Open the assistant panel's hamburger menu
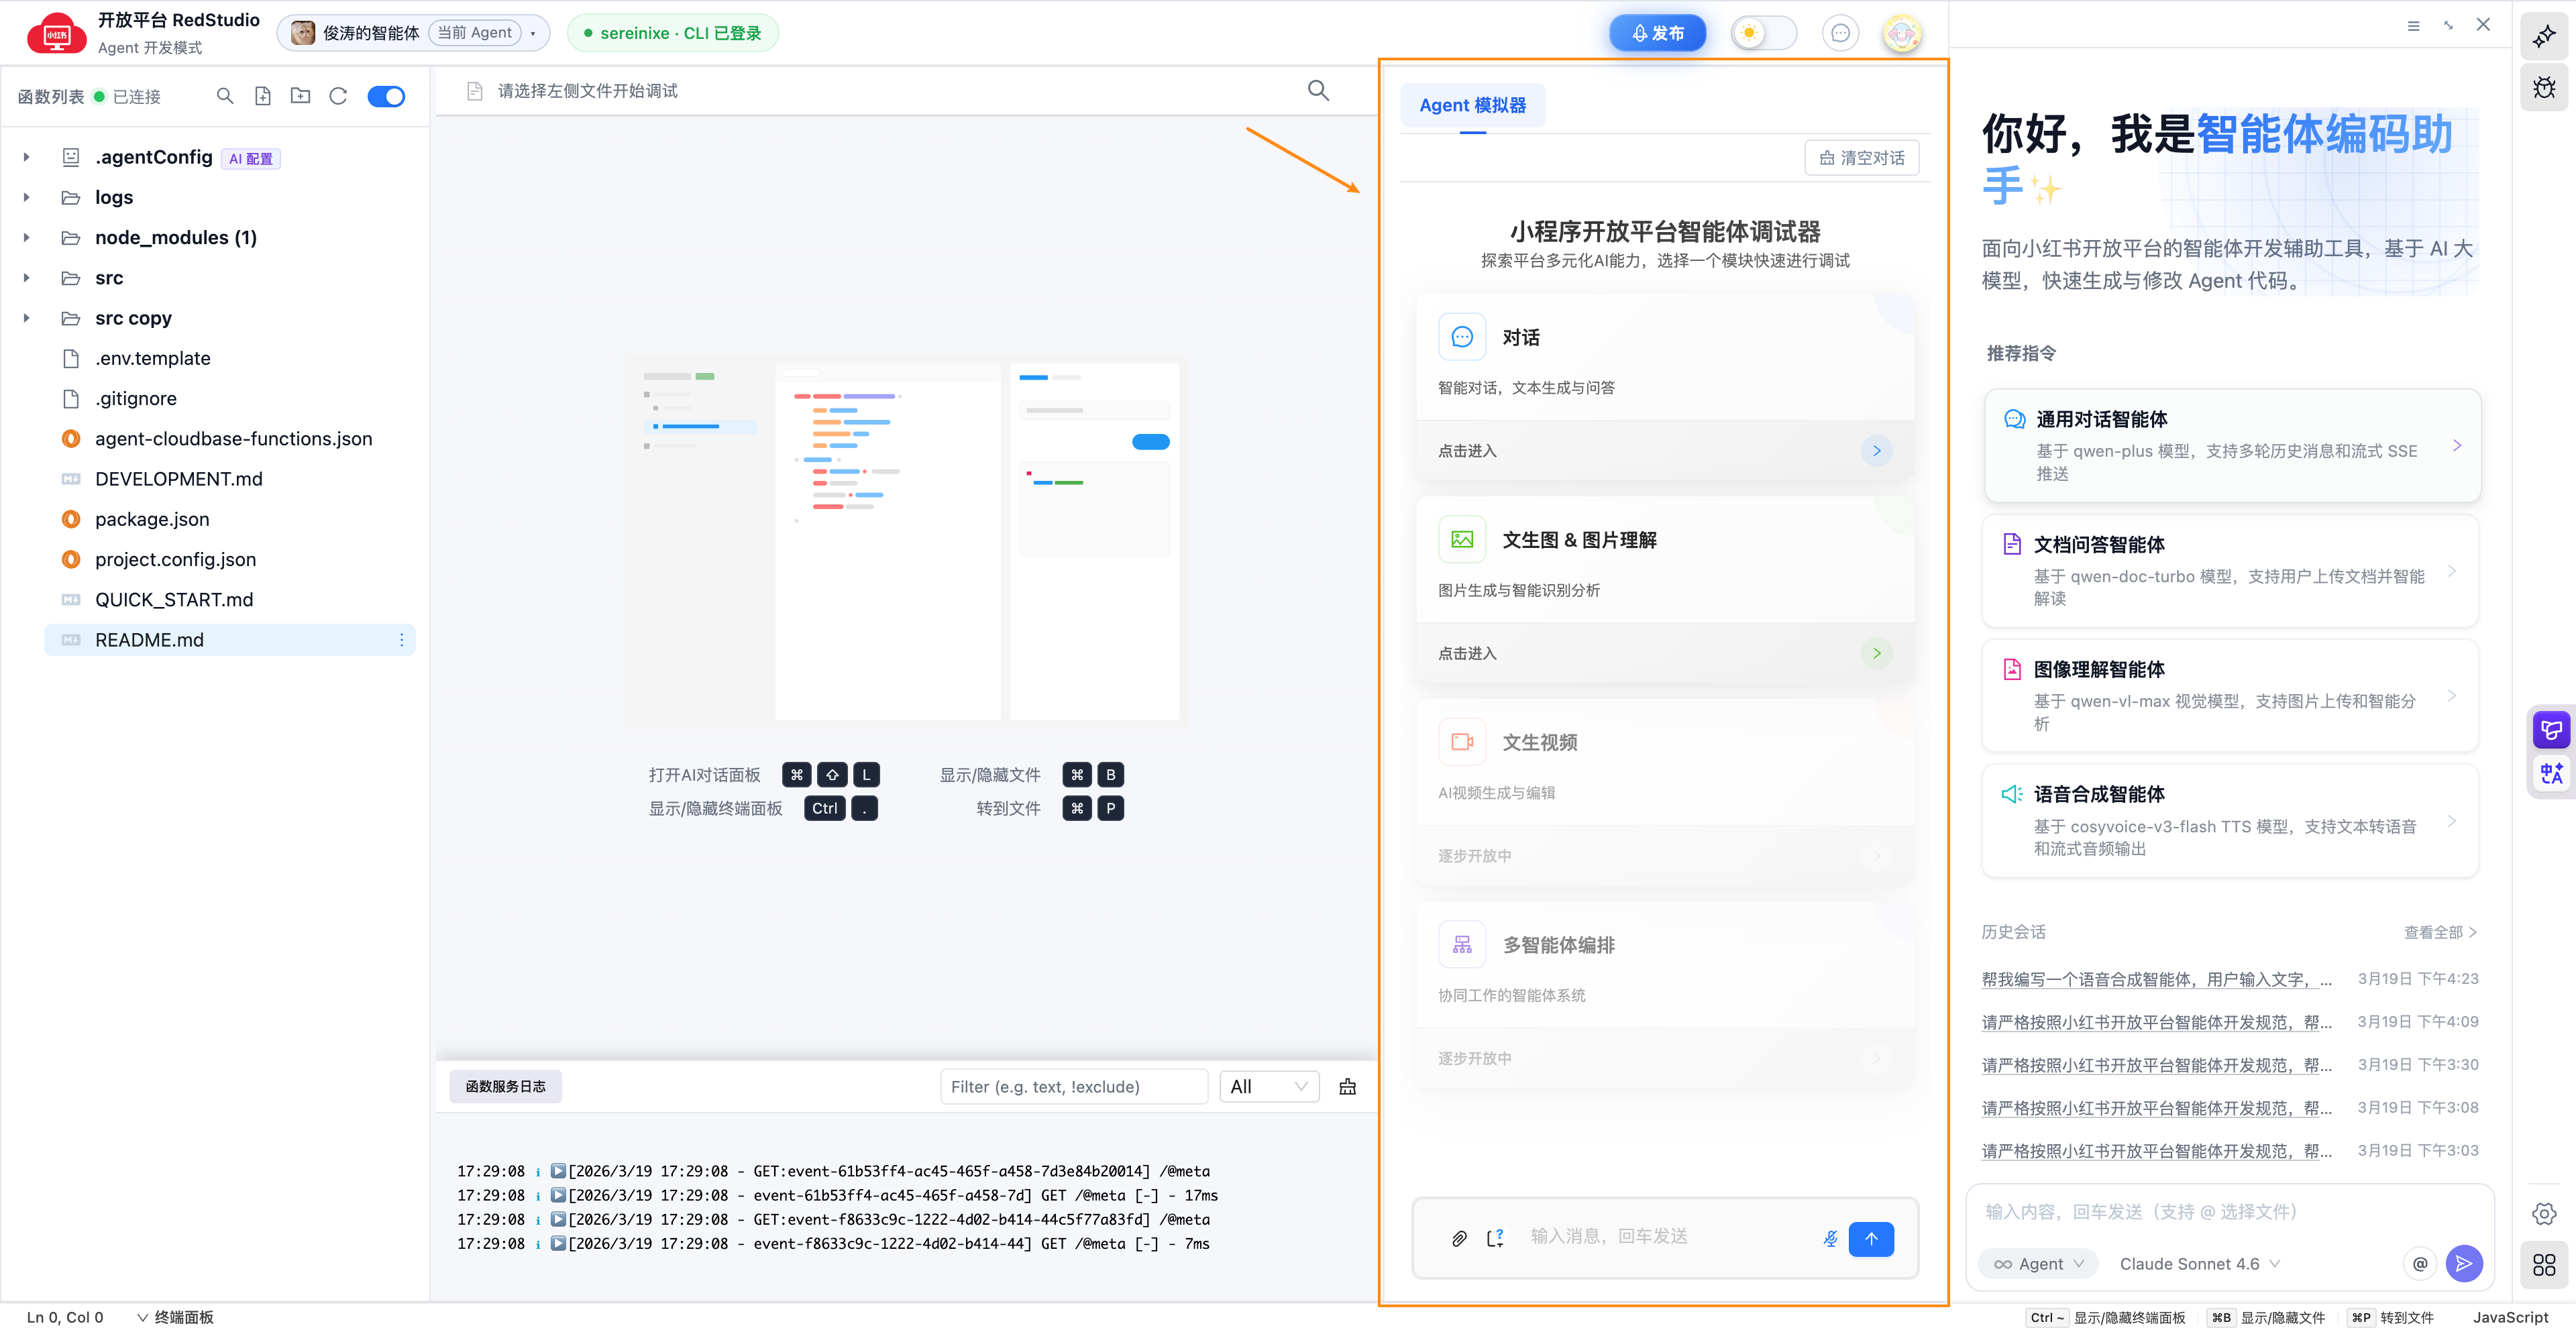Viewport: 2576px width, 1332px height. click(x=2413, y=25)
